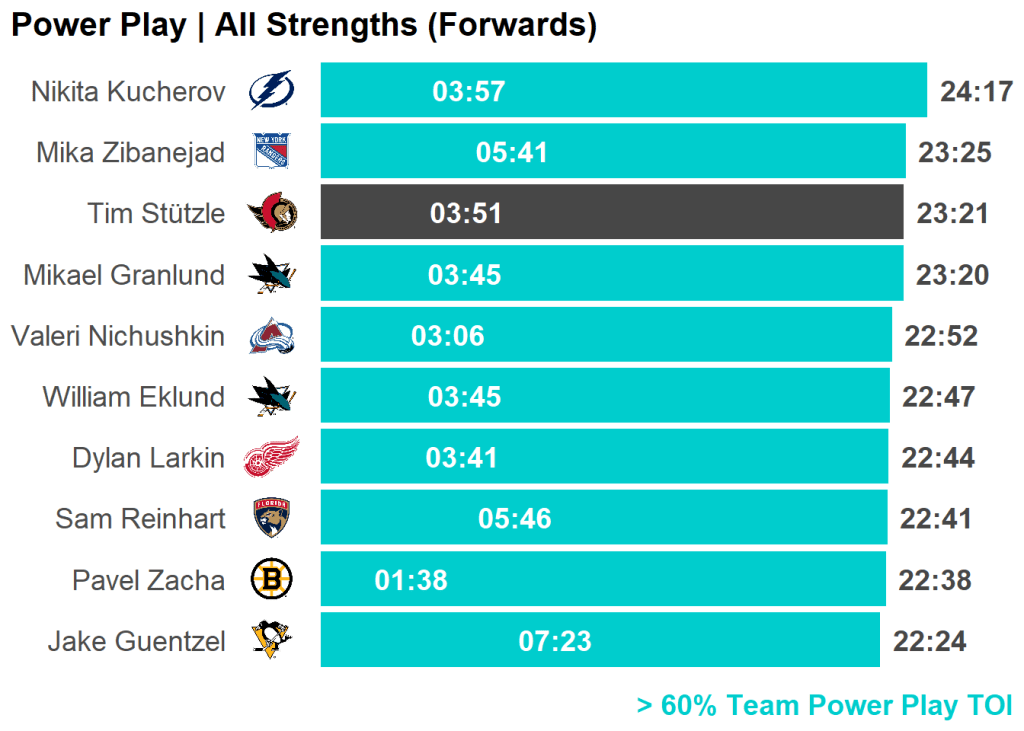The width and height of the screenshot is (1024, 731).
Task: Click Sharks logo beside William Eklund
Action: tap(271, 397)
